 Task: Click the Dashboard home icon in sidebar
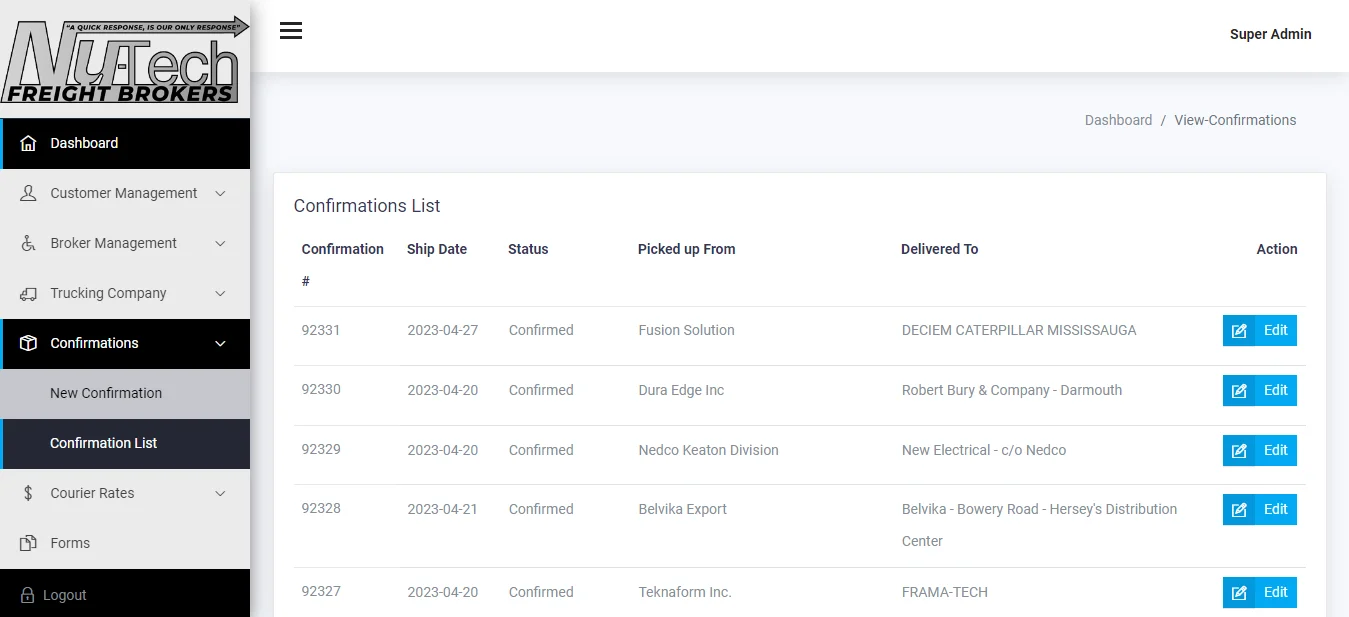(x=28, y=143)
